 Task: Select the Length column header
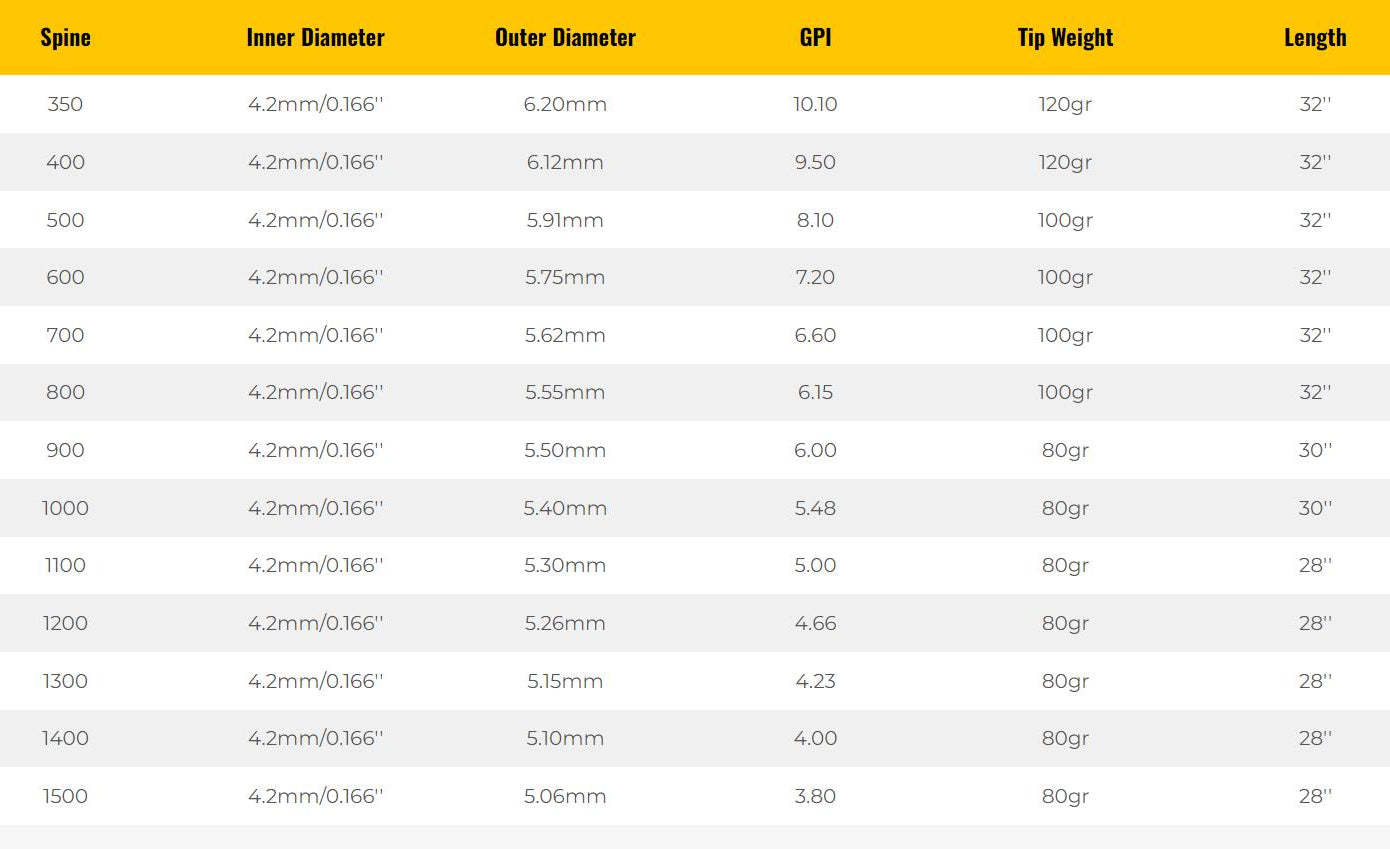pos(1315,37)
